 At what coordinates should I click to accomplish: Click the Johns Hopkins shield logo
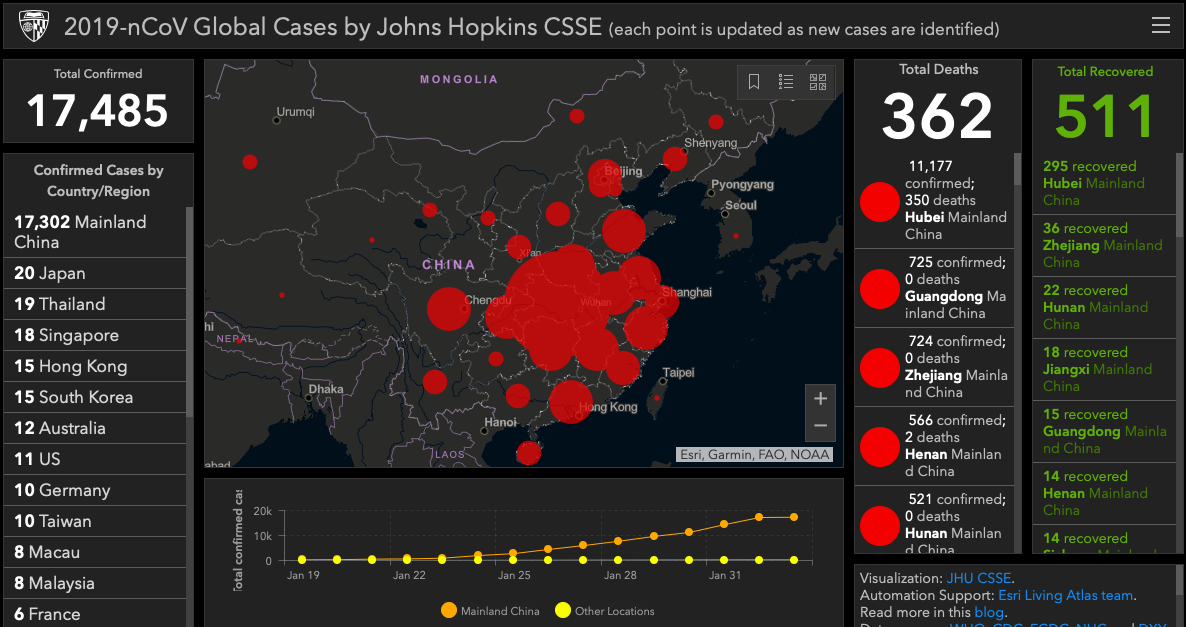tap(33, 26)
